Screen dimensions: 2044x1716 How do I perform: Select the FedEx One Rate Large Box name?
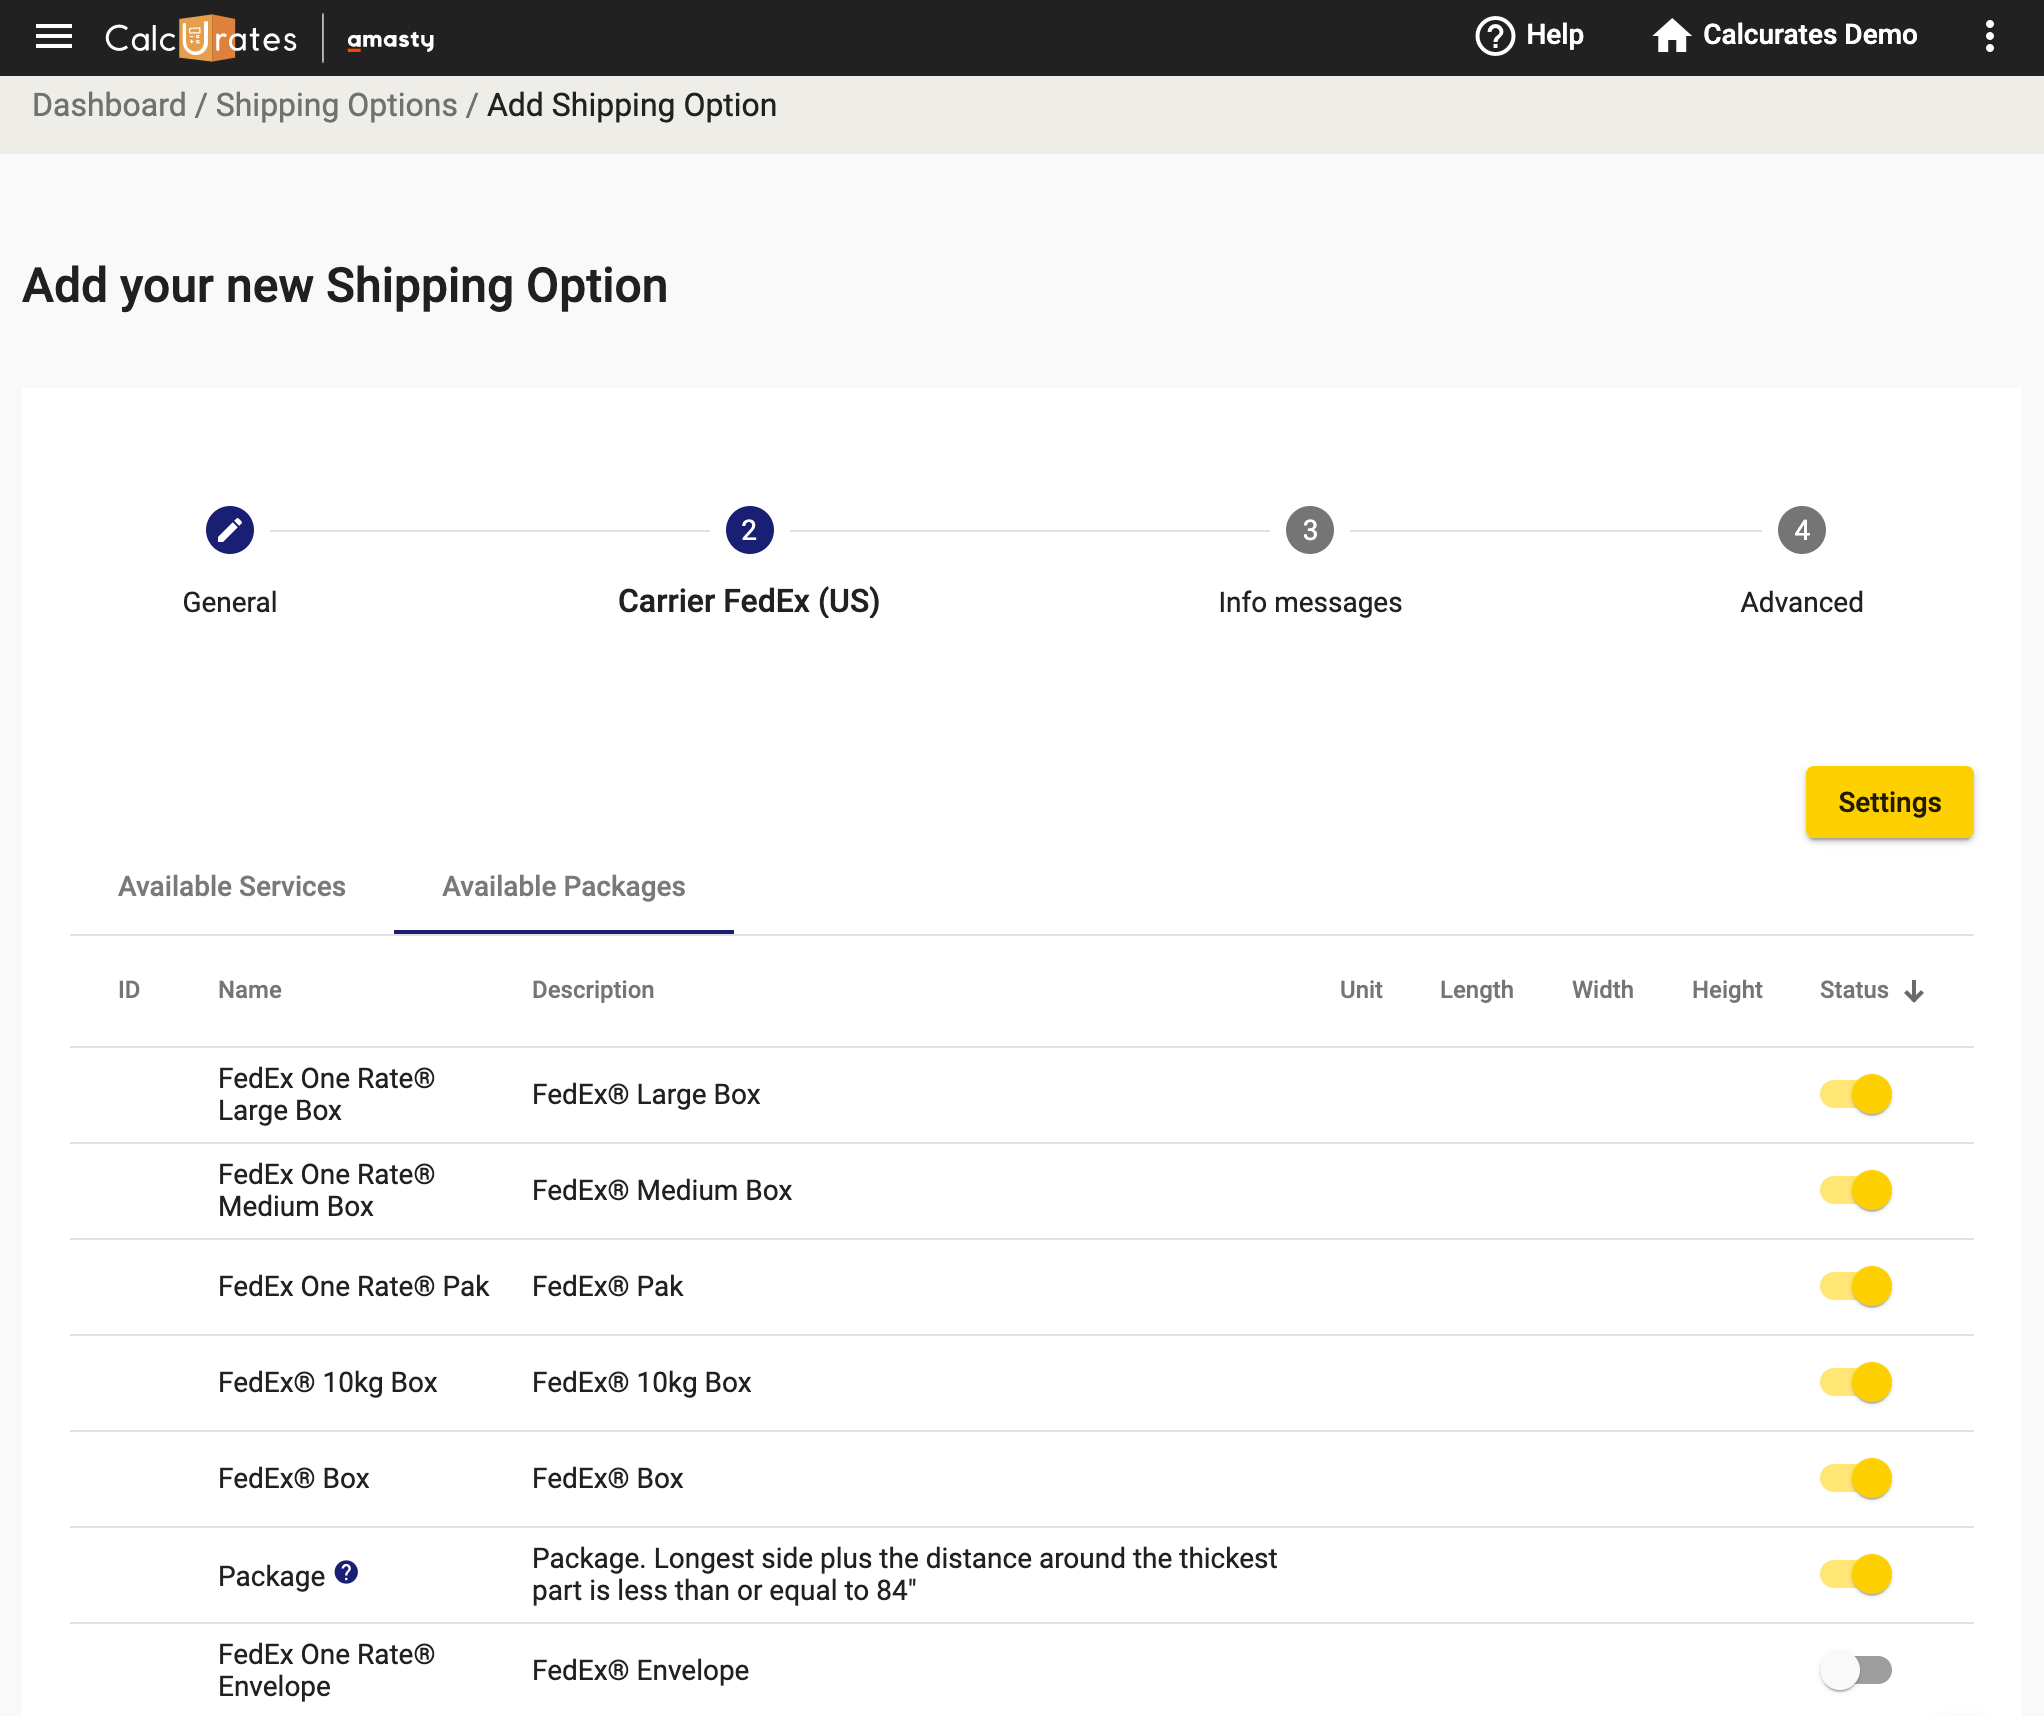pyautogui.click(x=327, y=1094)
